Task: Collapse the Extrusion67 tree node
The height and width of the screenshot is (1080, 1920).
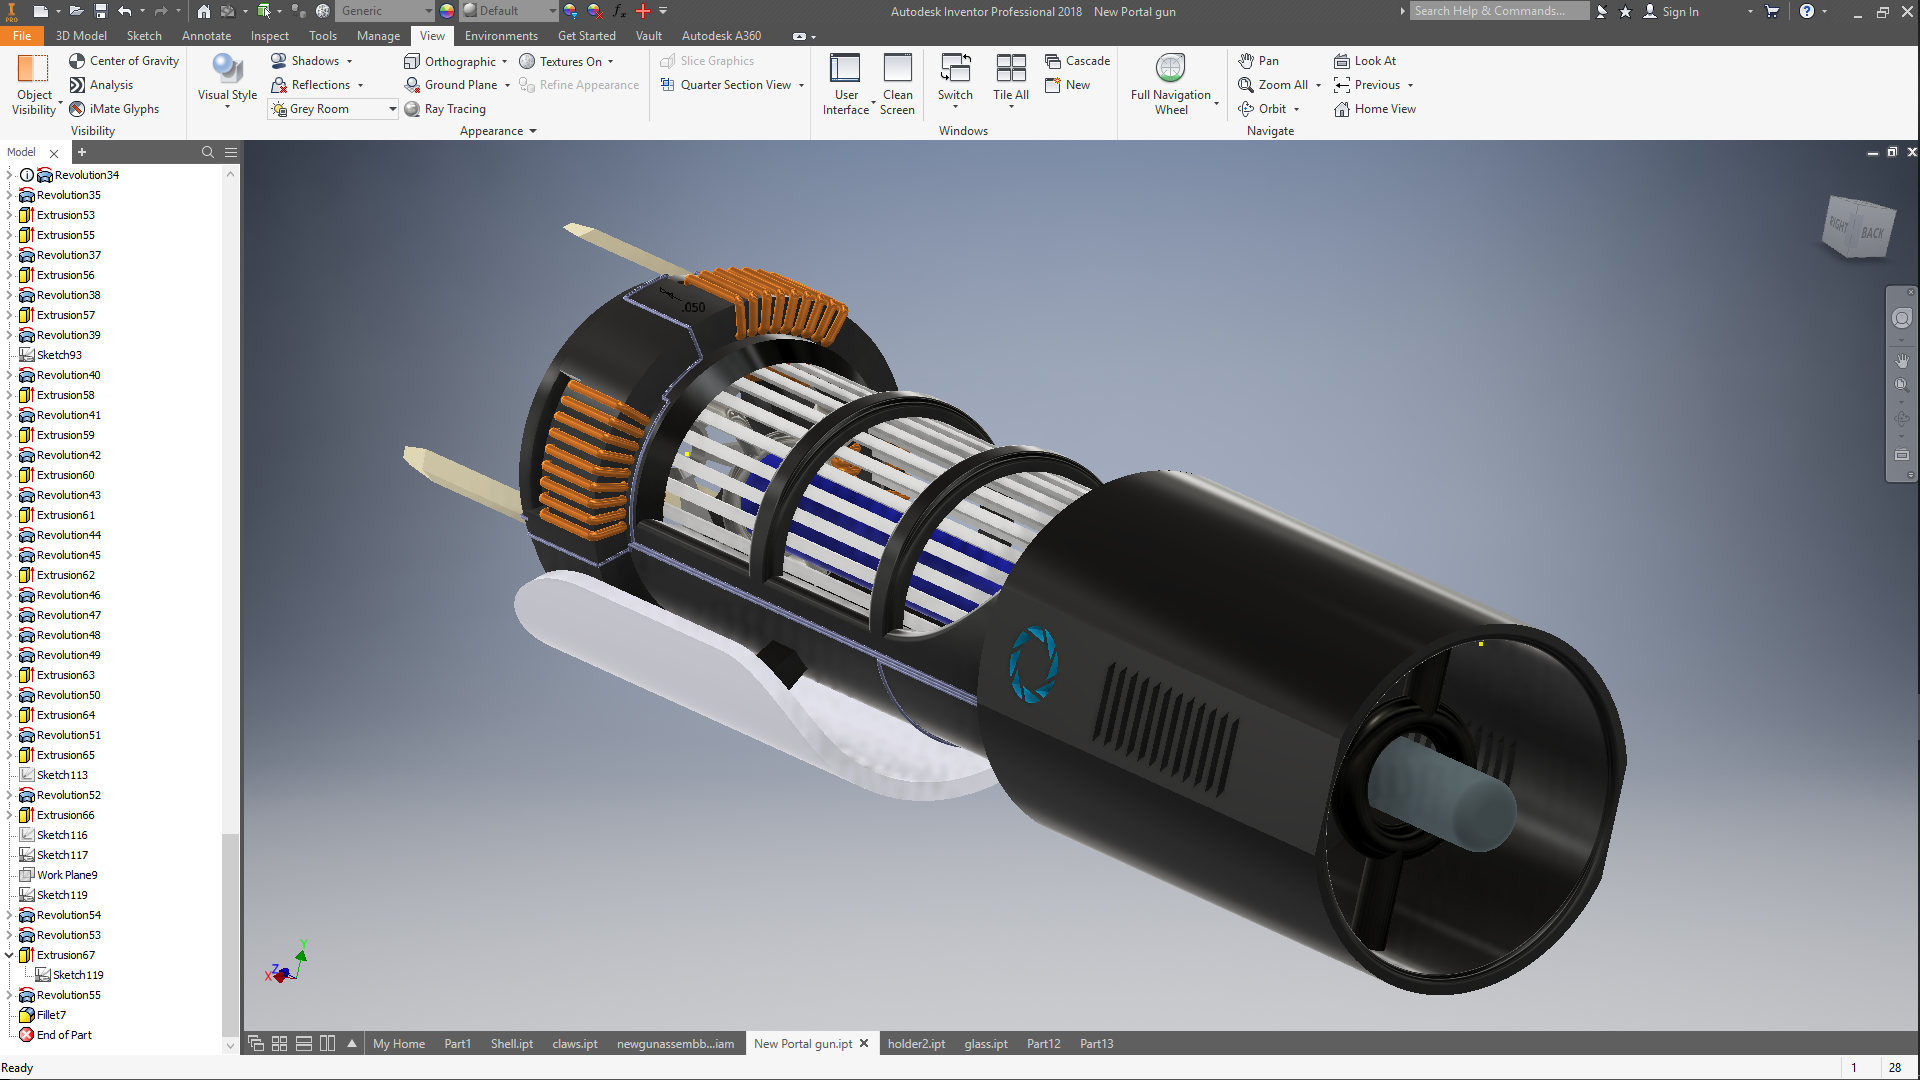Action: tap(9, 955)
